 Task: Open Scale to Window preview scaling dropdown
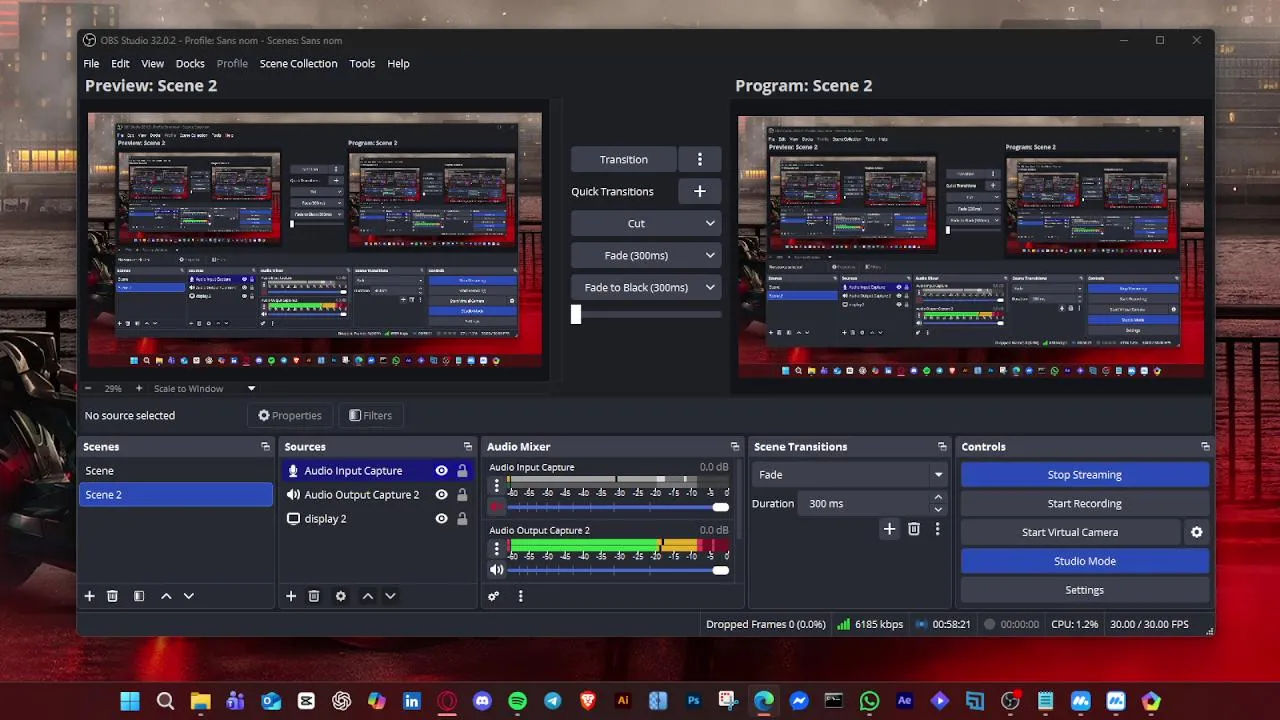(x=204, y=388)
